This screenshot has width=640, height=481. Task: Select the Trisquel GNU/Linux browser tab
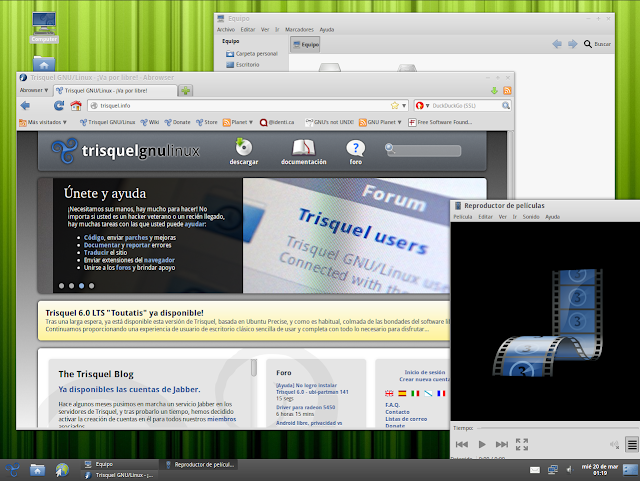pos(116,91)
